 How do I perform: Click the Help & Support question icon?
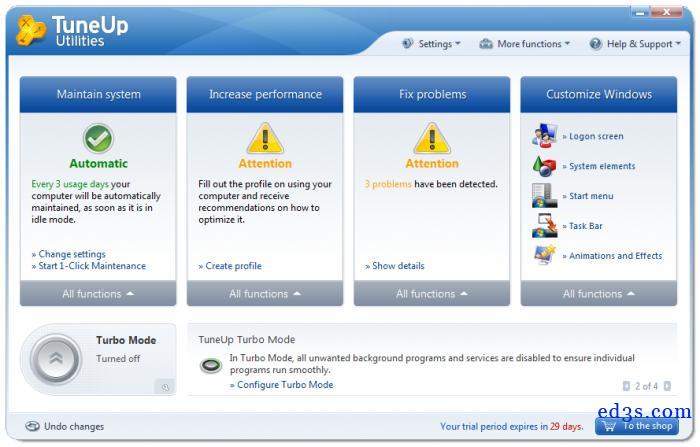(x=596, y=44)
